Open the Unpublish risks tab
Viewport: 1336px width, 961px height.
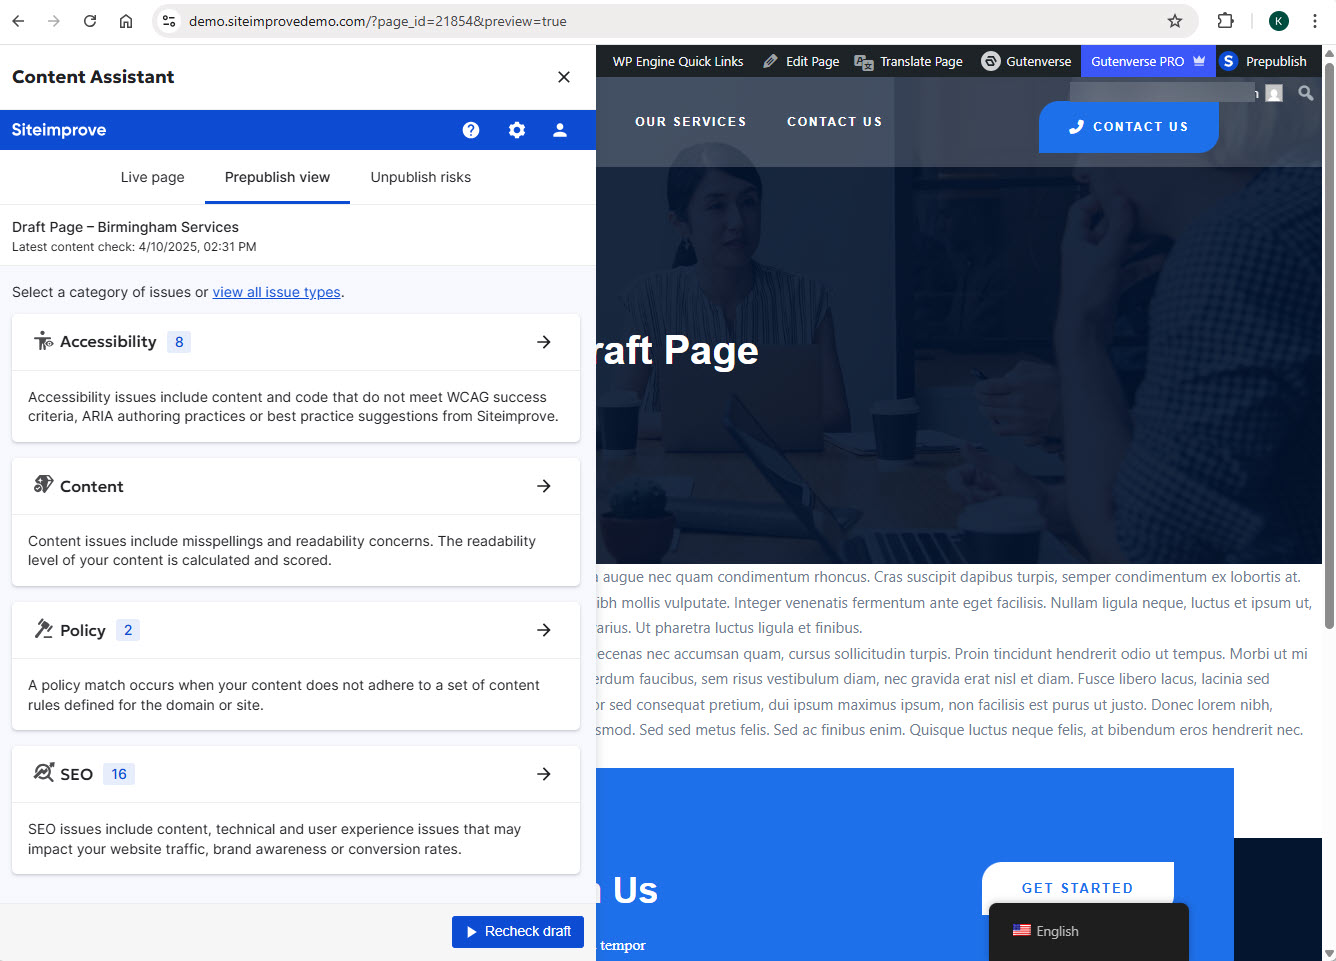coord(420,177)
